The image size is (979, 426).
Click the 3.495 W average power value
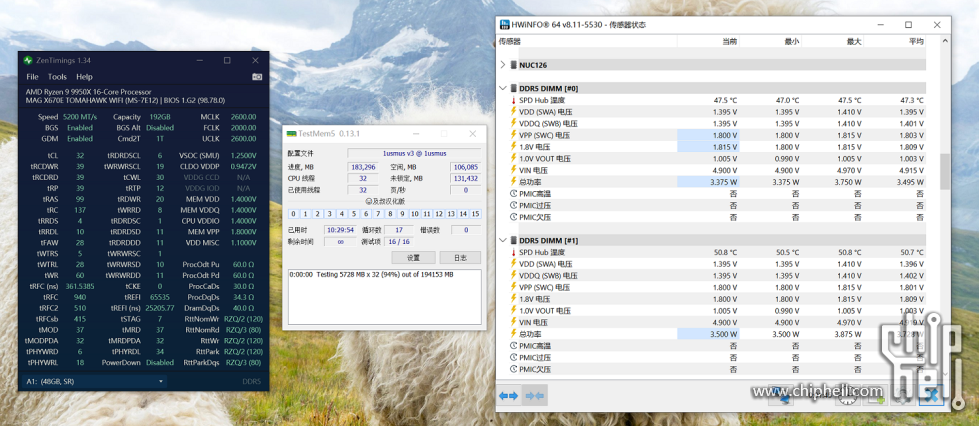point(910,182)
